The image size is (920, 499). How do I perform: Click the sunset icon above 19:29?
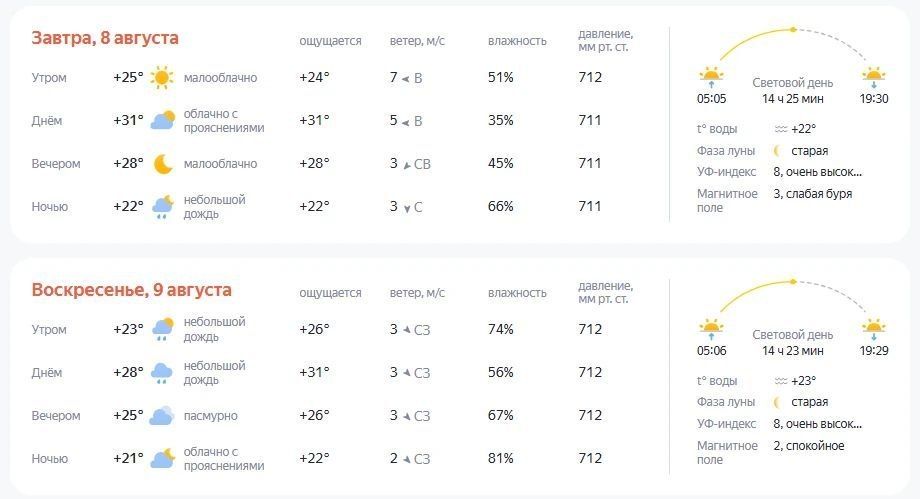click(x=874, y=329)
